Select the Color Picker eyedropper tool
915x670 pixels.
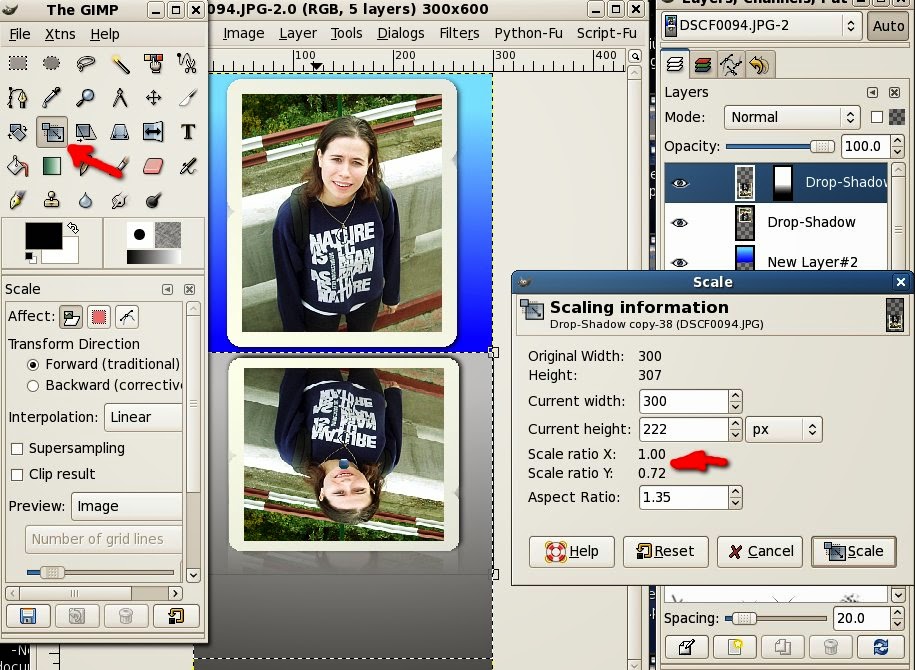click(x=51, y=97)
